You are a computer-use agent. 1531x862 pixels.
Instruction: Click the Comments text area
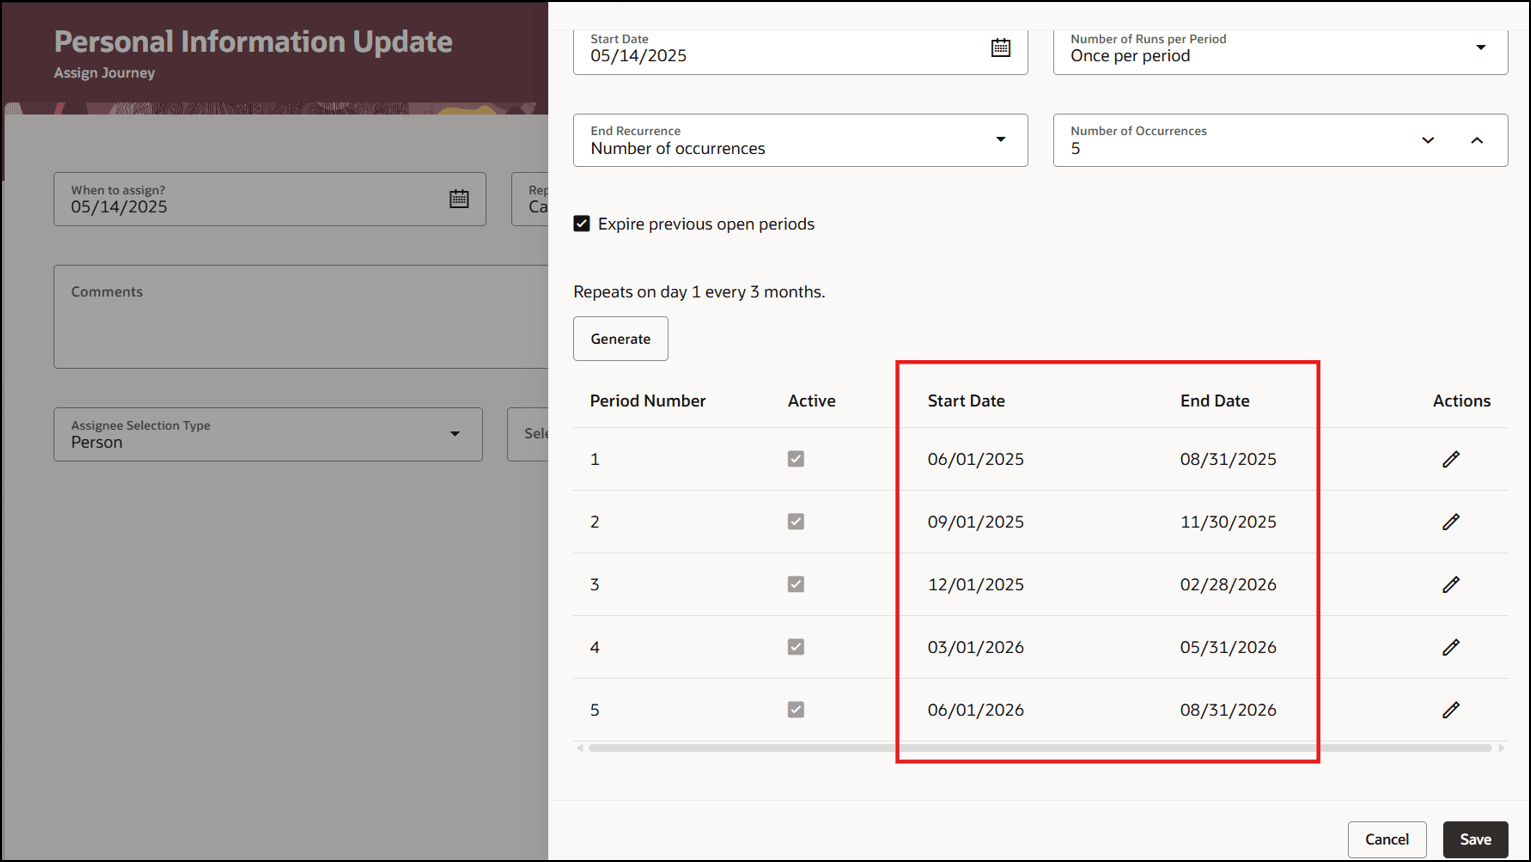click(300, 317)
